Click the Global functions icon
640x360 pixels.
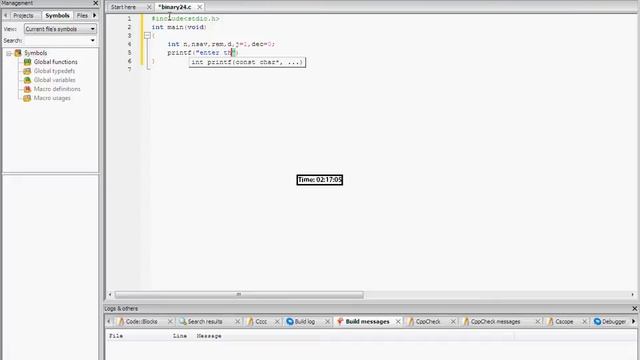tap(27, 62)
